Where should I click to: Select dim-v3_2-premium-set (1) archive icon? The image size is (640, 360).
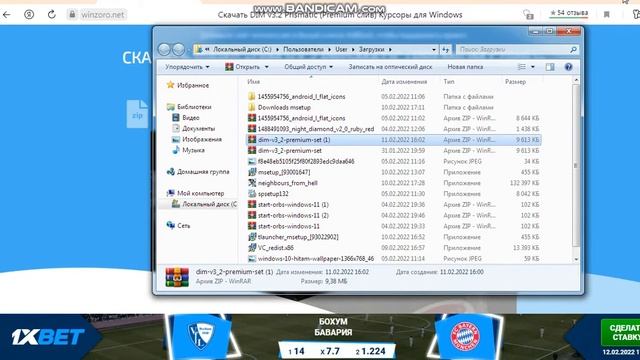(252, 140)
